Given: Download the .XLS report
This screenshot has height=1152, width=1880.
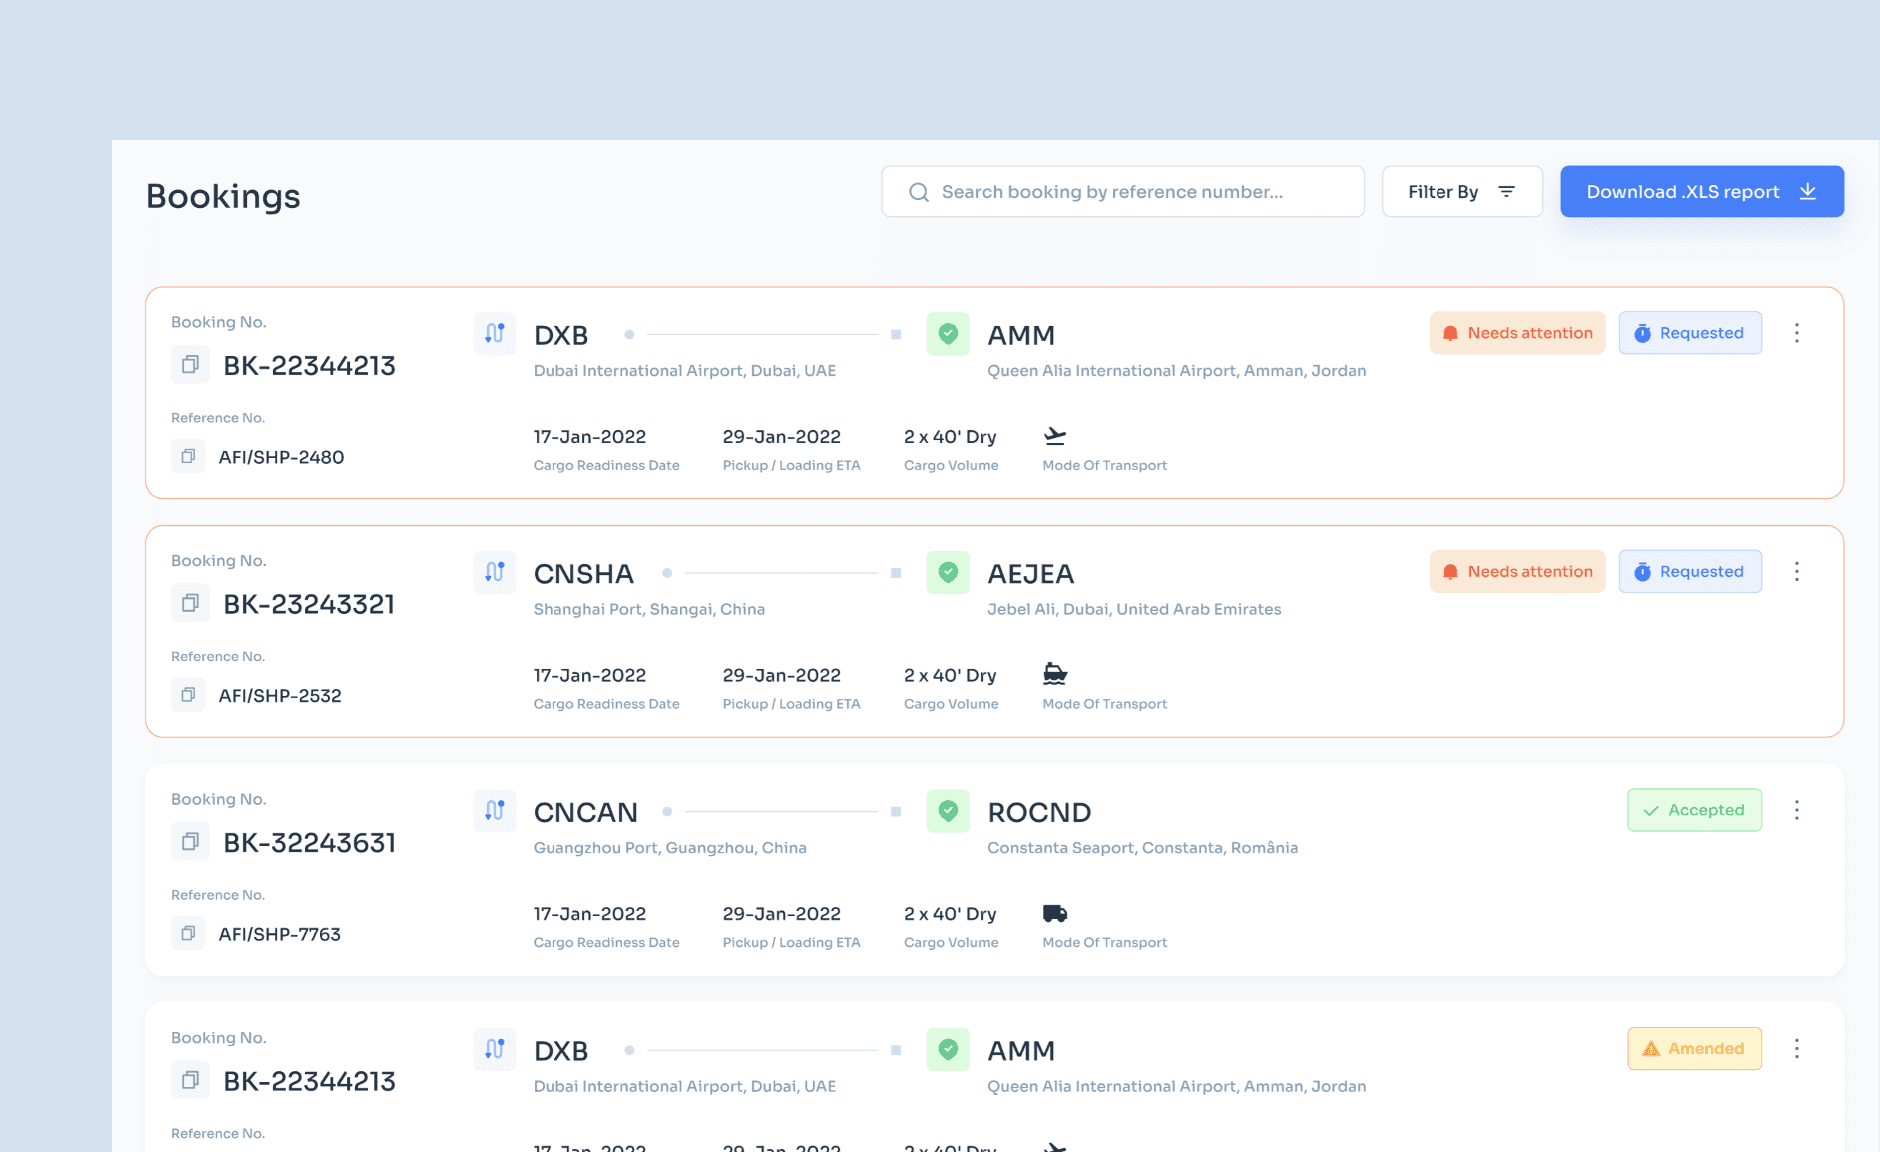Looking at the screenshot, I should [x=1701, y=191].
